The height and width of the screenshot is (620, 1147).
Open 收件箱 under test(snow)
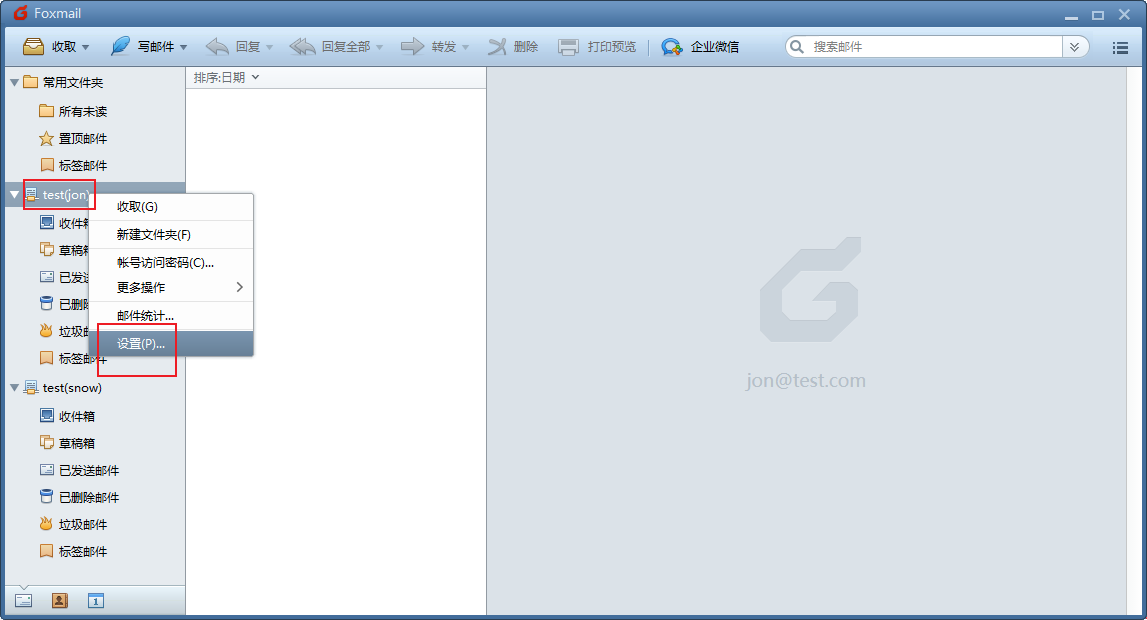77,416
